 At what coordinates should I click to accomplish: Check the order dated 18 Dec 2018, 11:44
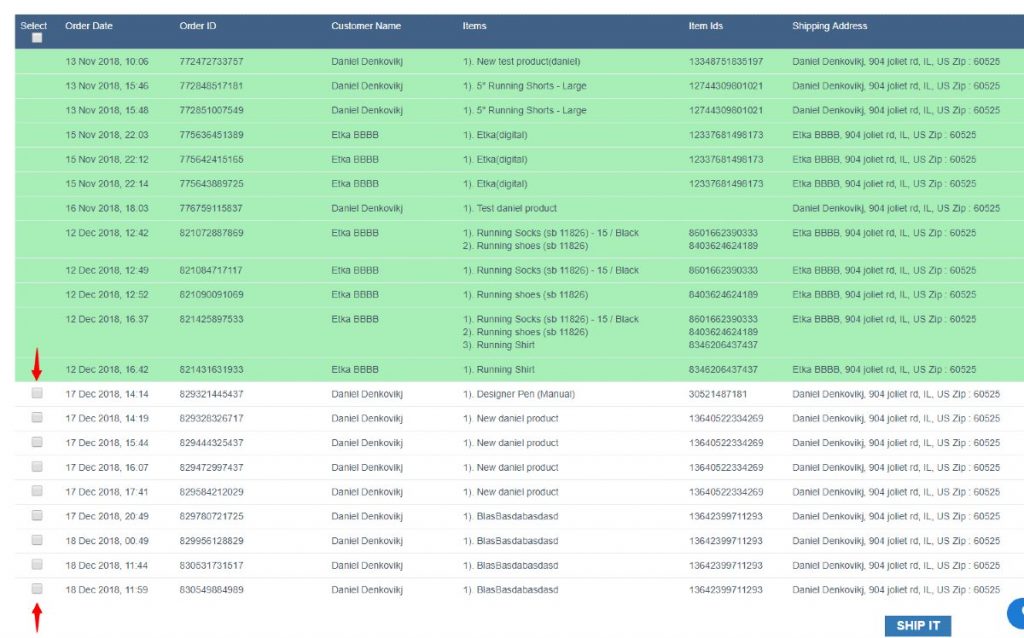tap(36, 565)
